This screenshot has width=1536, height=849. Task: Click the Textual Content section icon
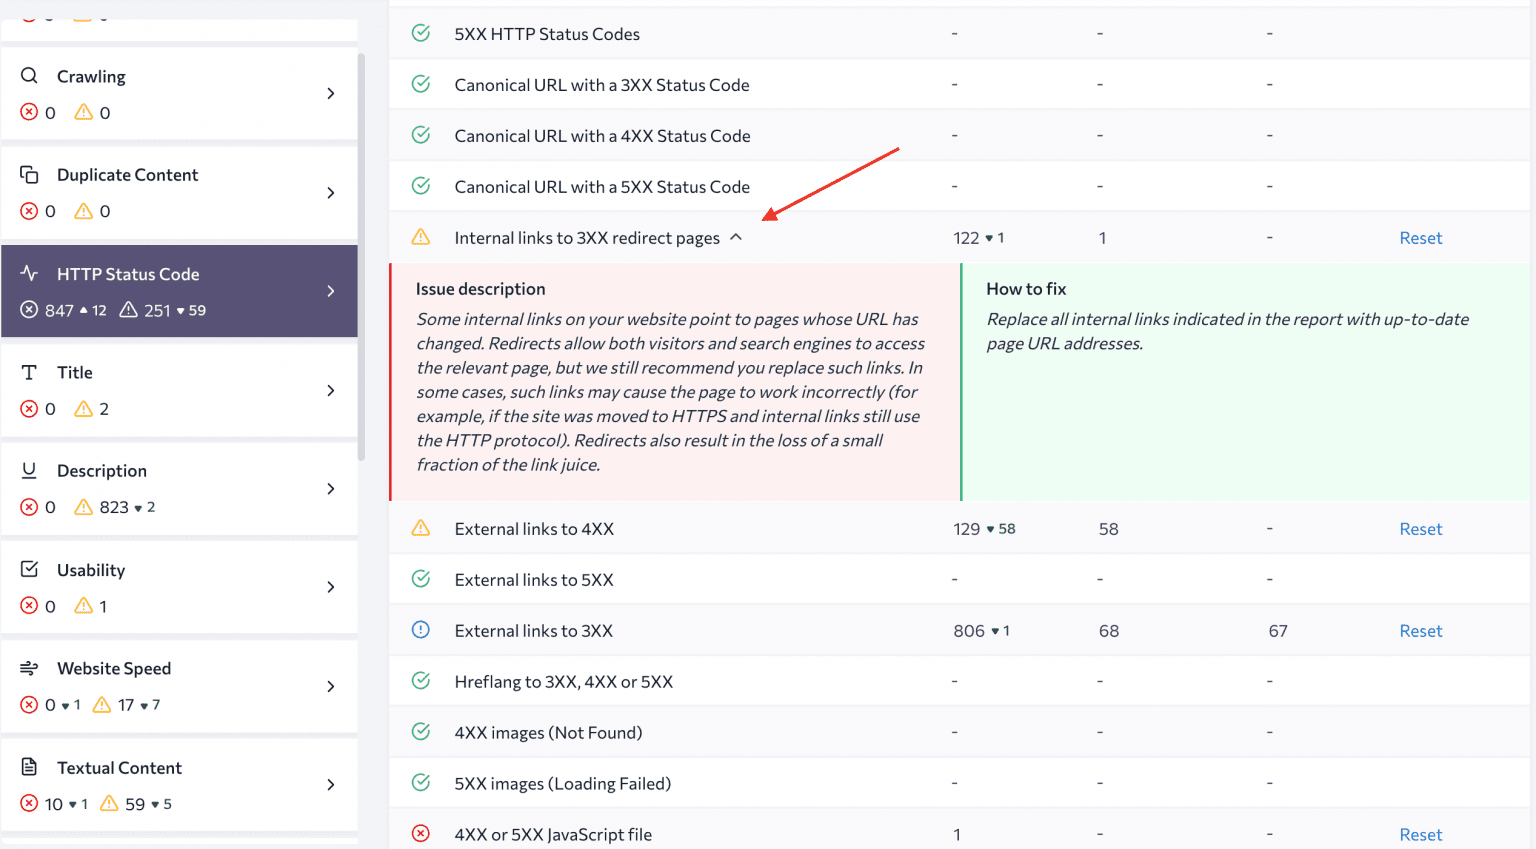(x=27, y=766)
